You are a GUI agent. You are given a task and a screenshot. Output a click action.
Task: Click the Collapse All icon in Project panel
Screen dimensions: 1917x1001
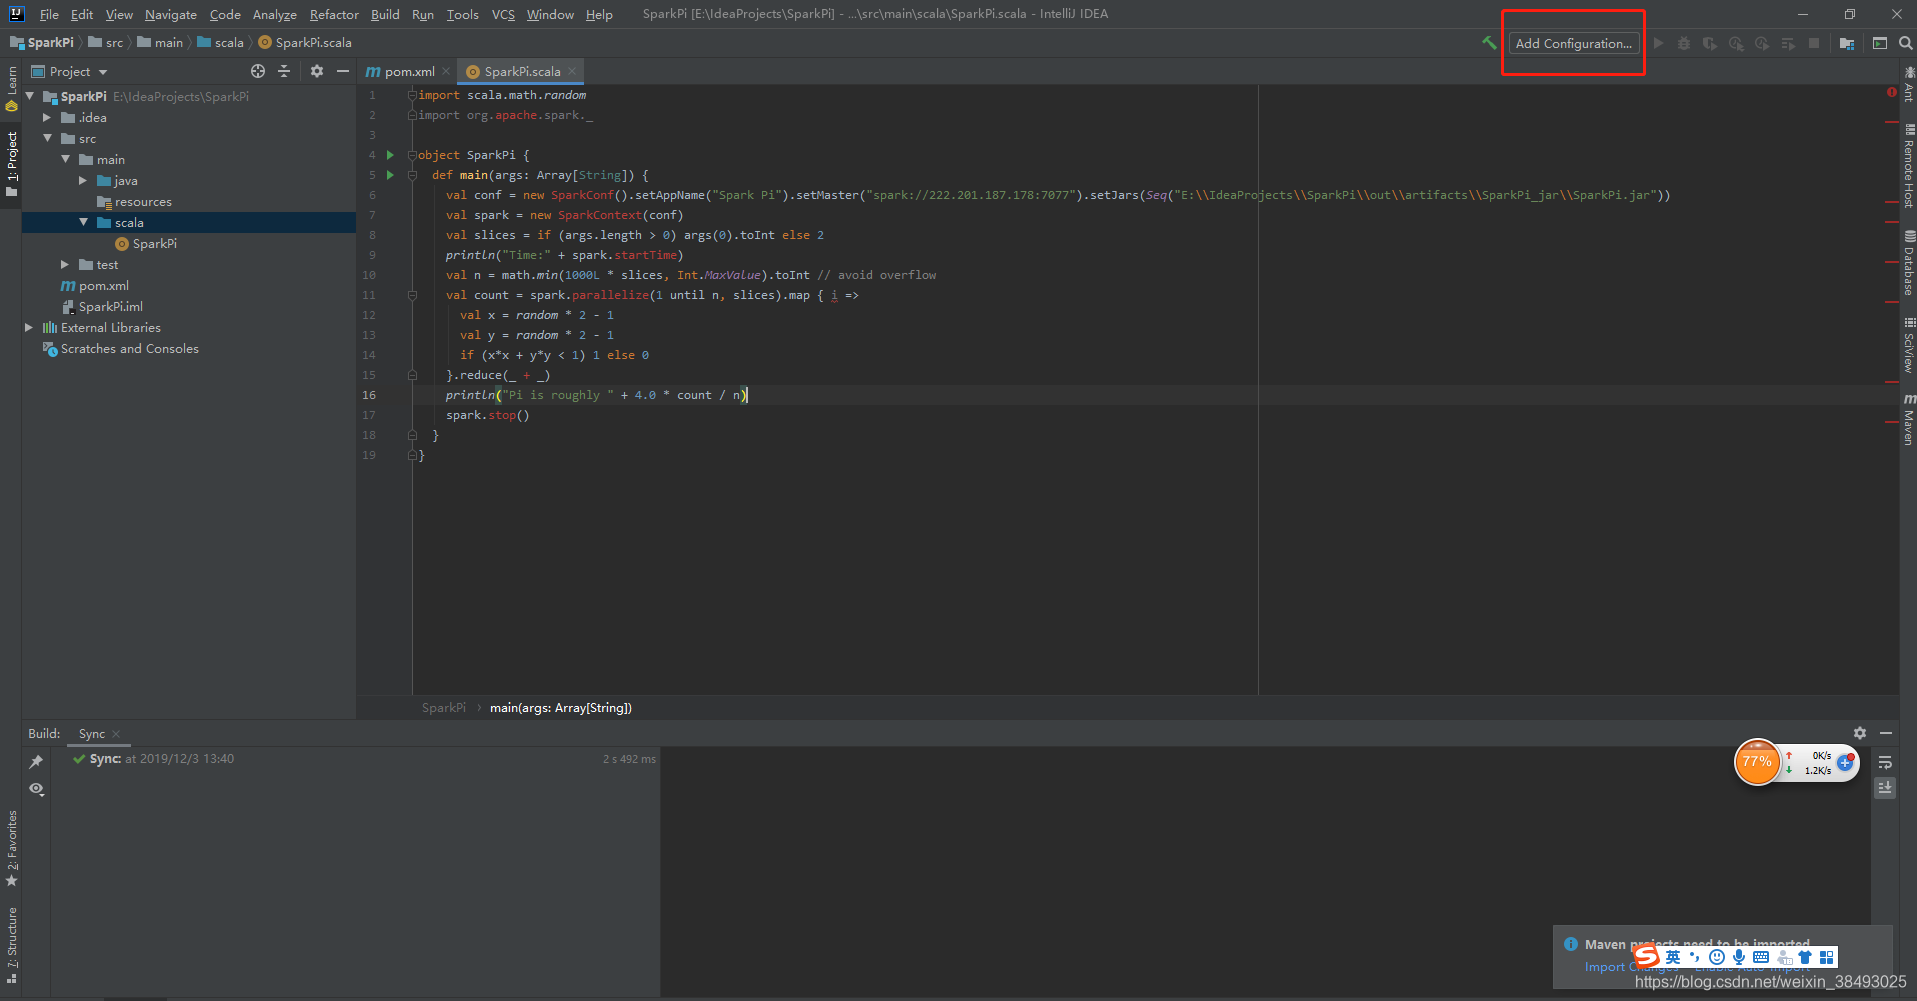284,71
